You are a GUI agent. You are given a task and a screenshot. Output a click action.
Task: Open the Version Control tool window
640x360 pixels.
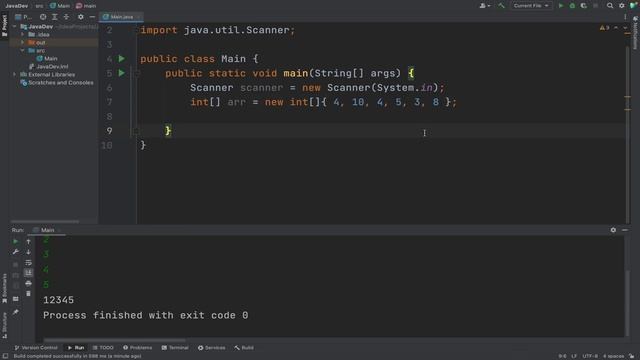tap(36, 348)
